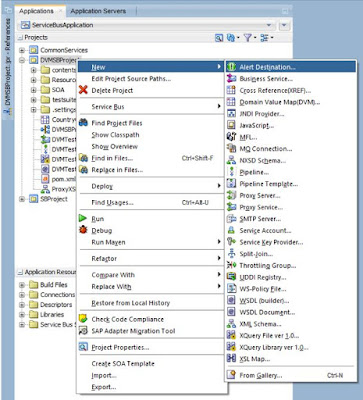The width and height of the screenshot is (363, 400).
Task: Expand the Descriptors folder
Action: pyautogui.click(x=22, y=305)
